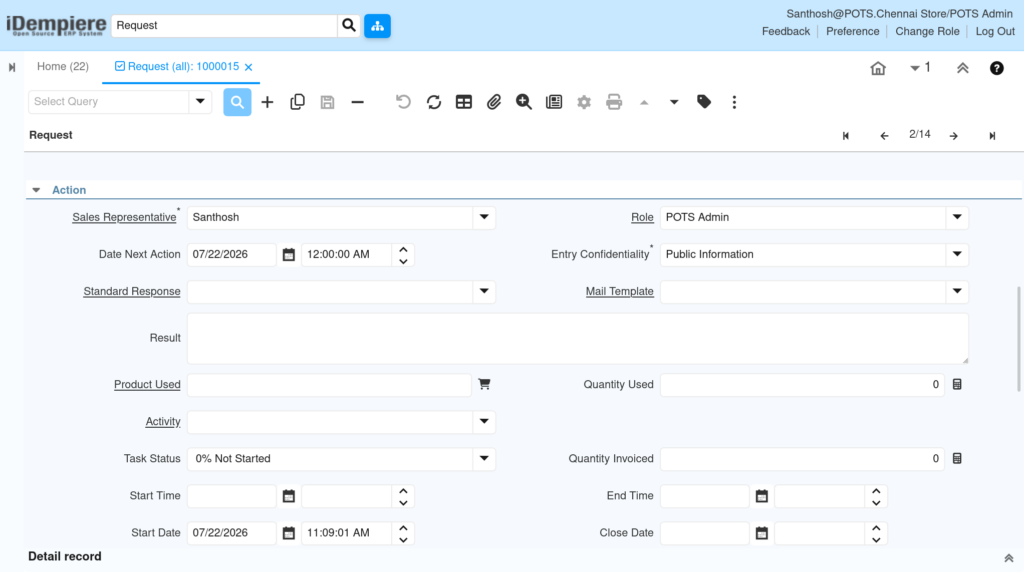Open Select Query dropdown
1024x572 pixels.
click(200, 102)
